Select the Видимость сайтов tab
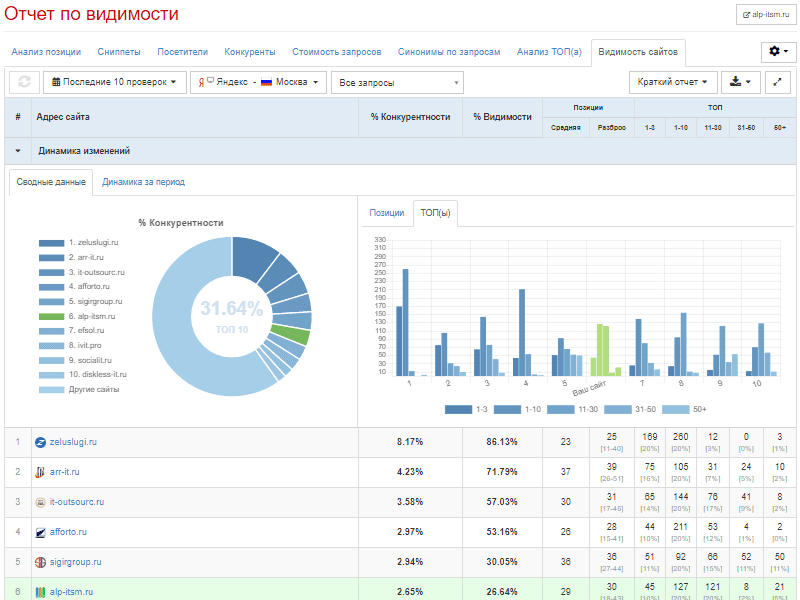This screenshot has height=600, width=800. coord(638,52)
